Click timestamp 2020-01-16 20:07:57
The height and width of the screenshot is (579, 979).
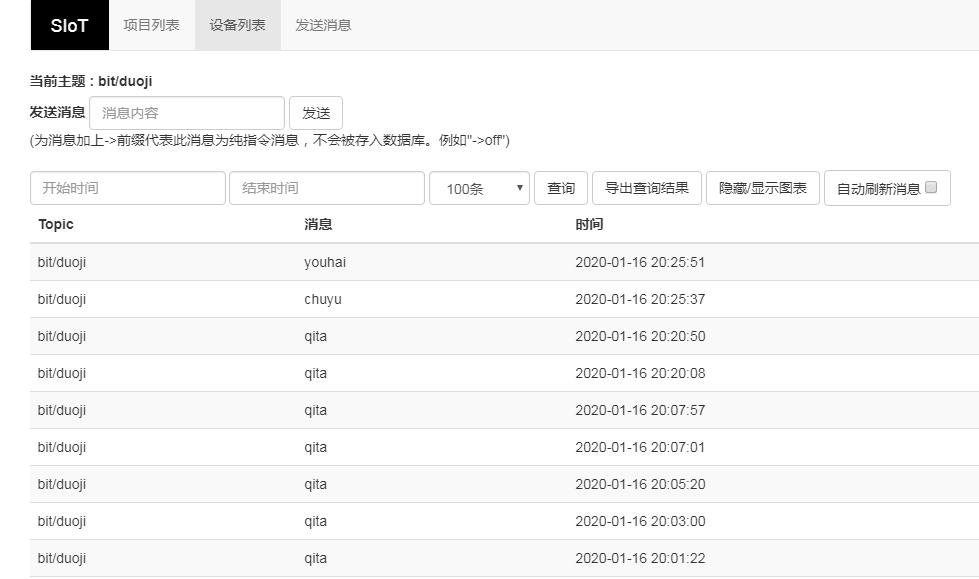pyautogui.click(x=640, y=410)
